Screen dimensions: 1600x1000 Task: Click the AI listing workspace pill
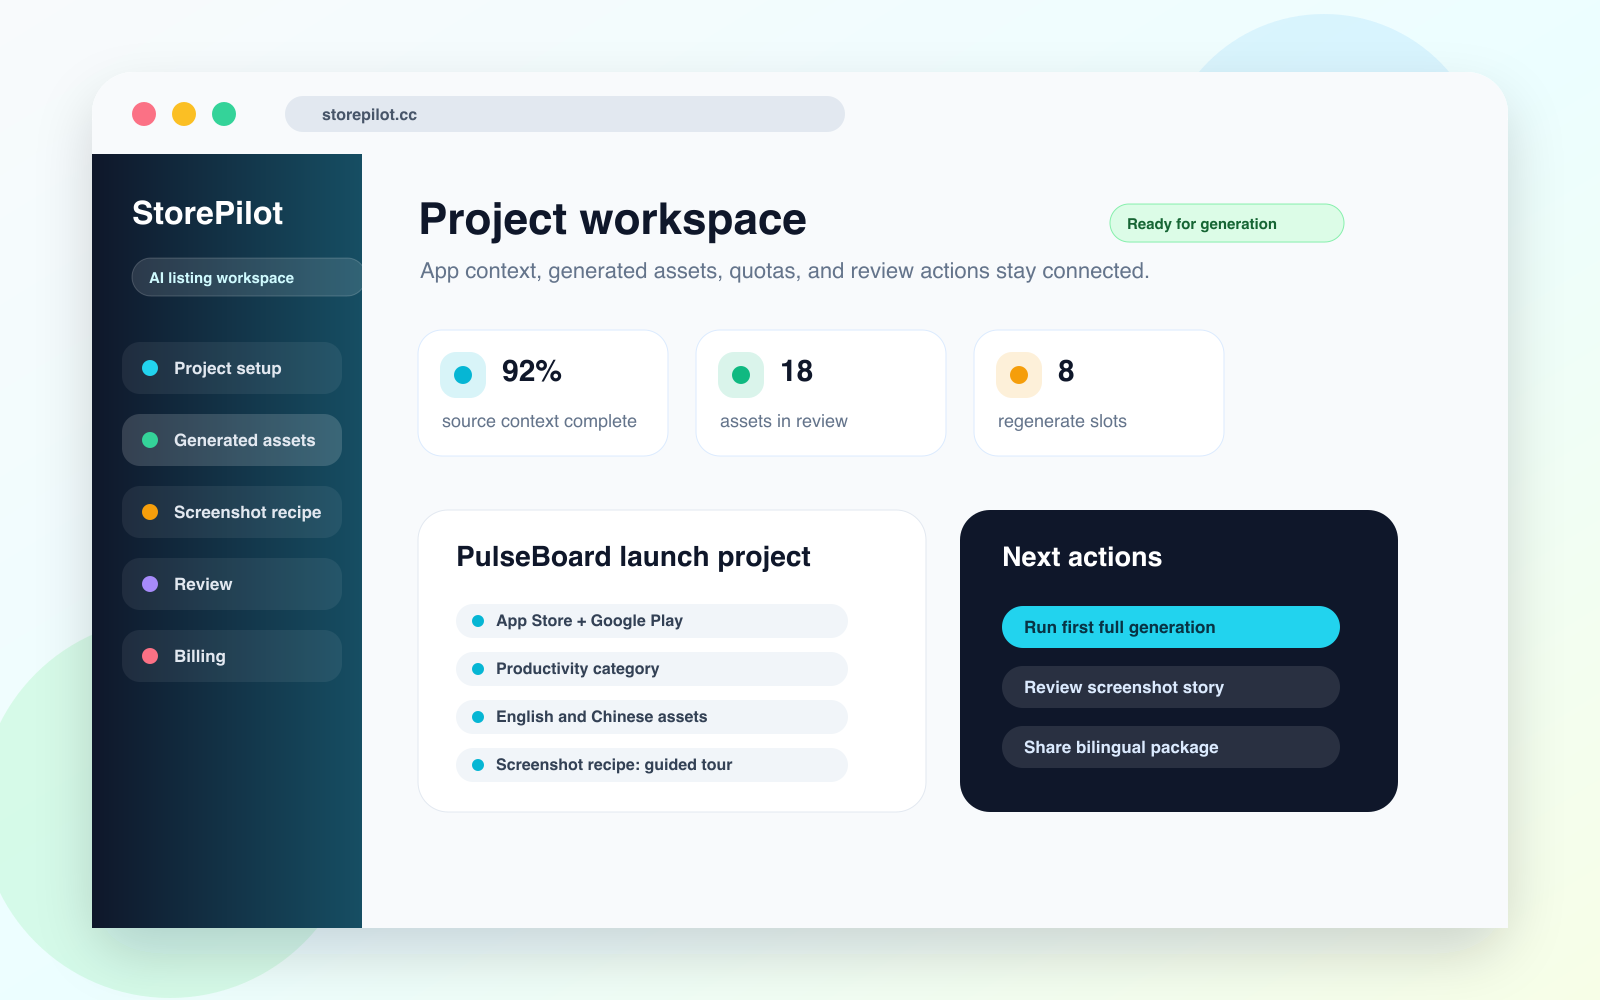coord(247,277)
